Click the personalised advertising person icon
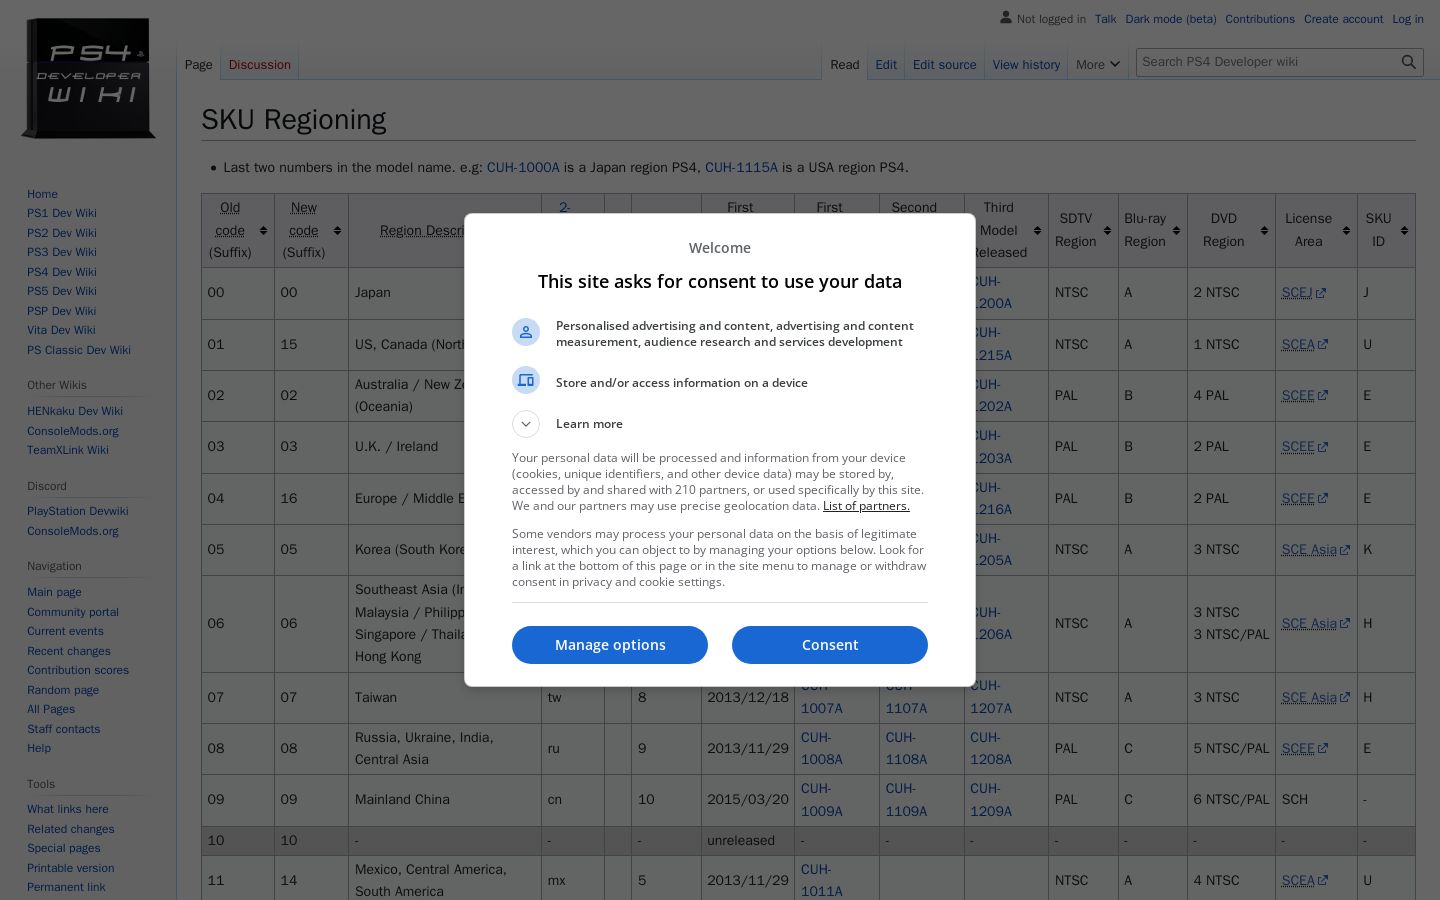This screenshot has height=900, width=1440. point(526,332)
